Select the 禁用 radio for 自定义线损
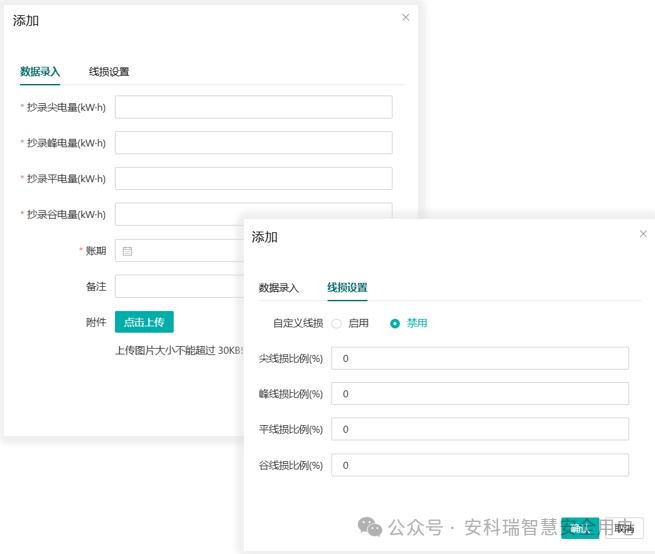The height and width of the screenshot is (554, 655). (x=395, y=323)
